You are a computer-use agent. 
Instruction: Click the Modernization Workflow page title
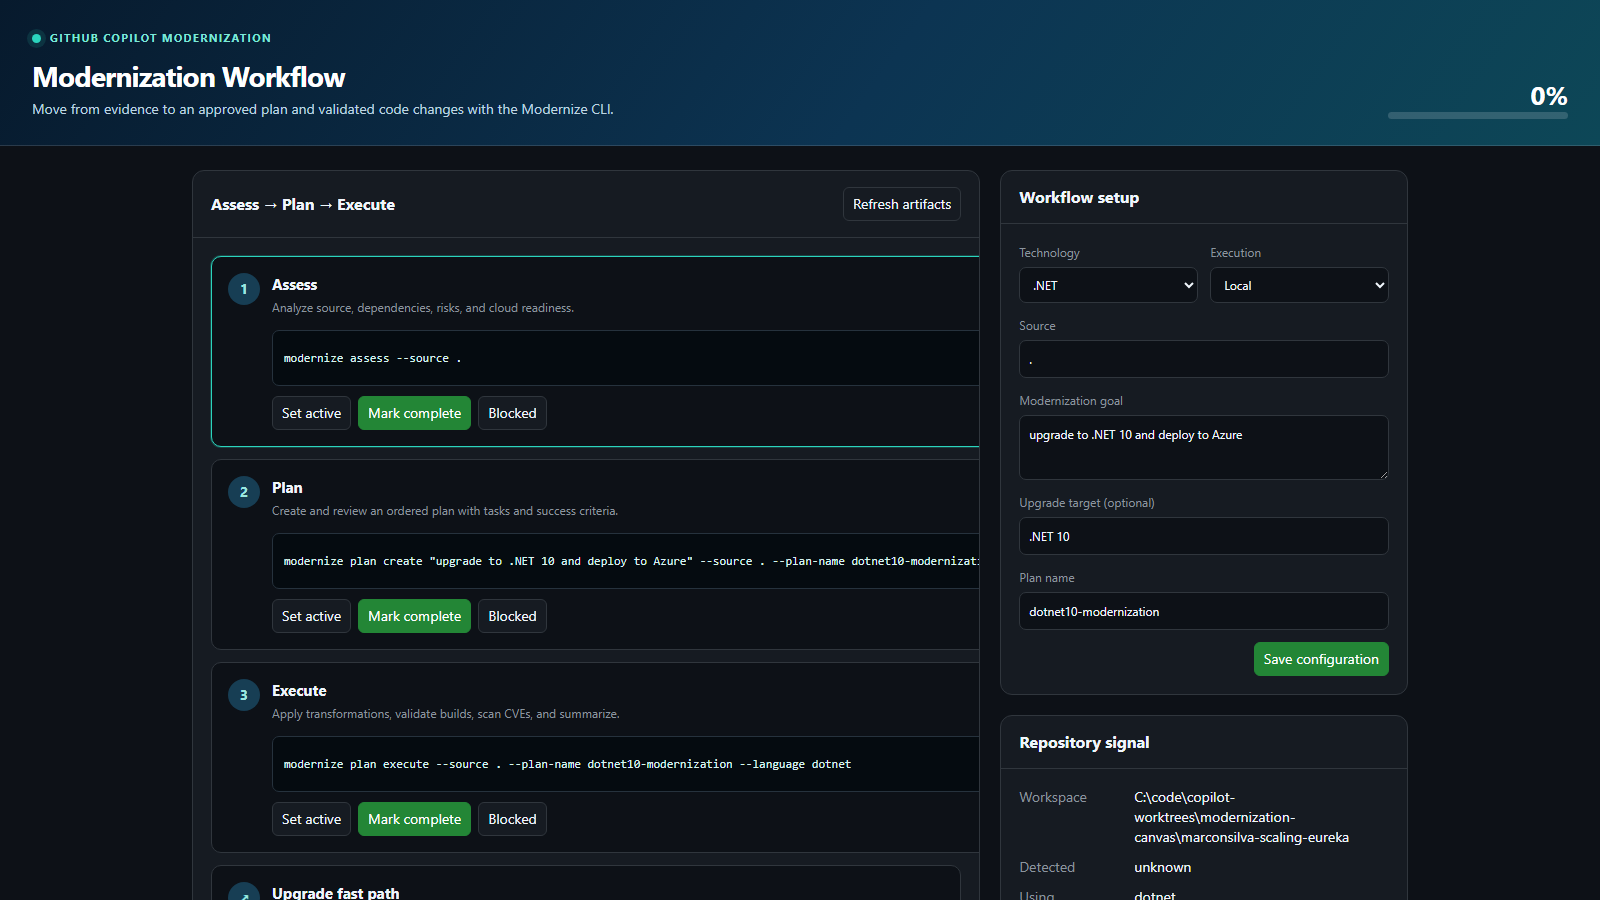(x=189, y=77)
